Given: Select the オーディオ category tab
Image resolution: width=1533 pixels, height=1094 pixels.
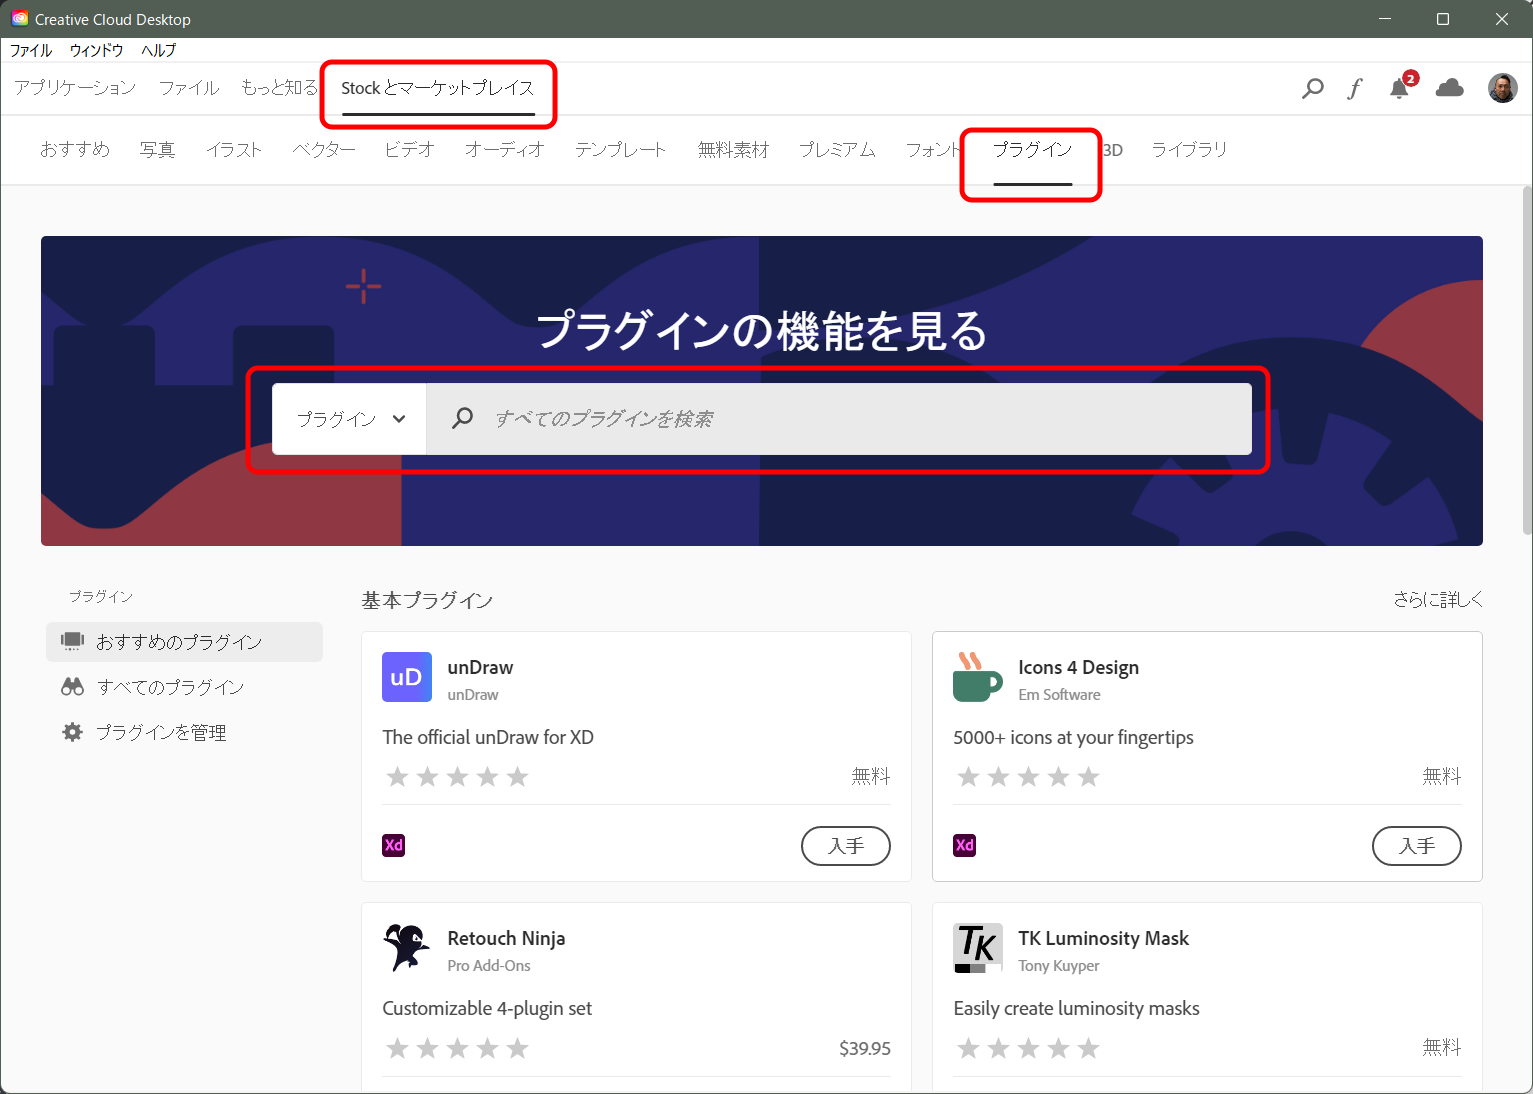Looking at the screenshot, I should point(505,150).
